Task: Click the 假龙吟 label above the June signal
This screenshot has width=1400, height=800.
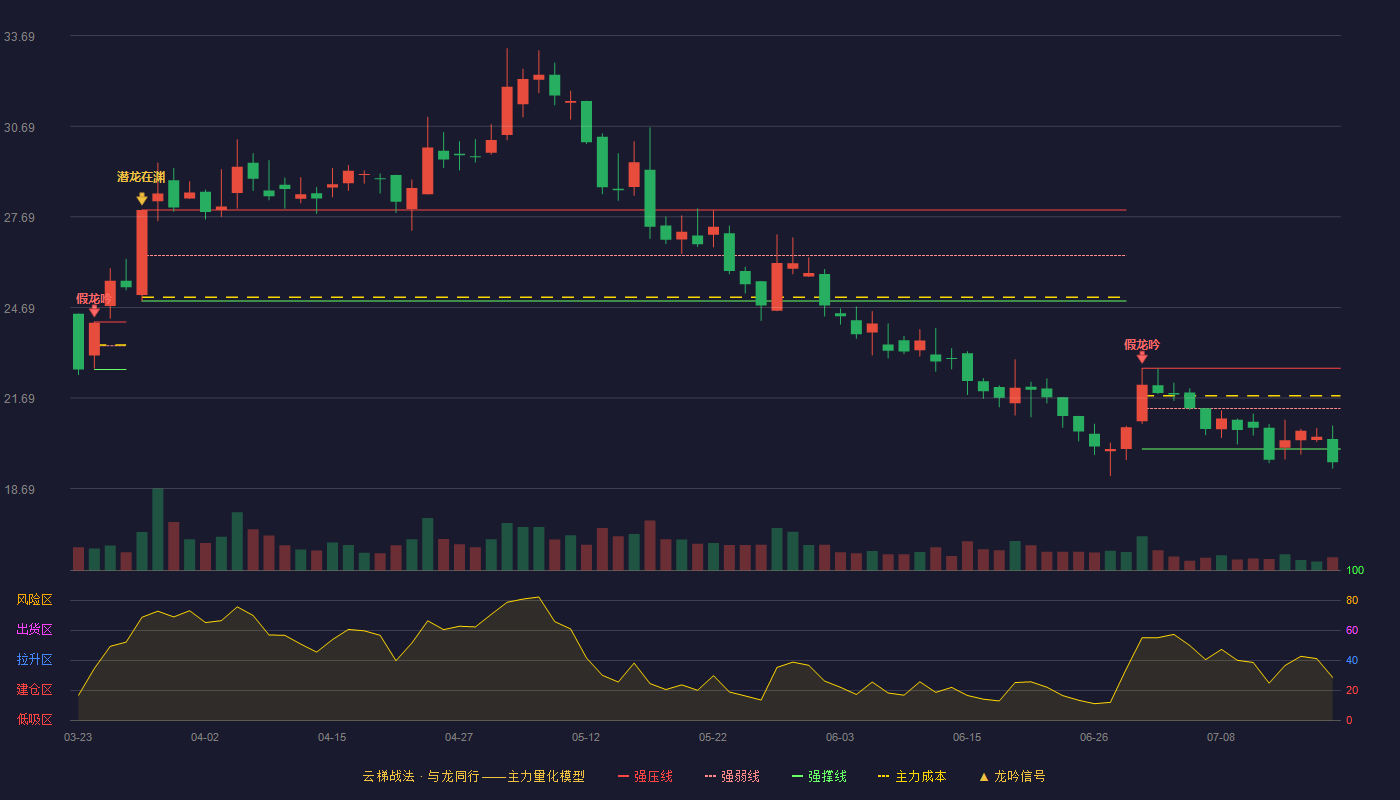Action: 1142,344
